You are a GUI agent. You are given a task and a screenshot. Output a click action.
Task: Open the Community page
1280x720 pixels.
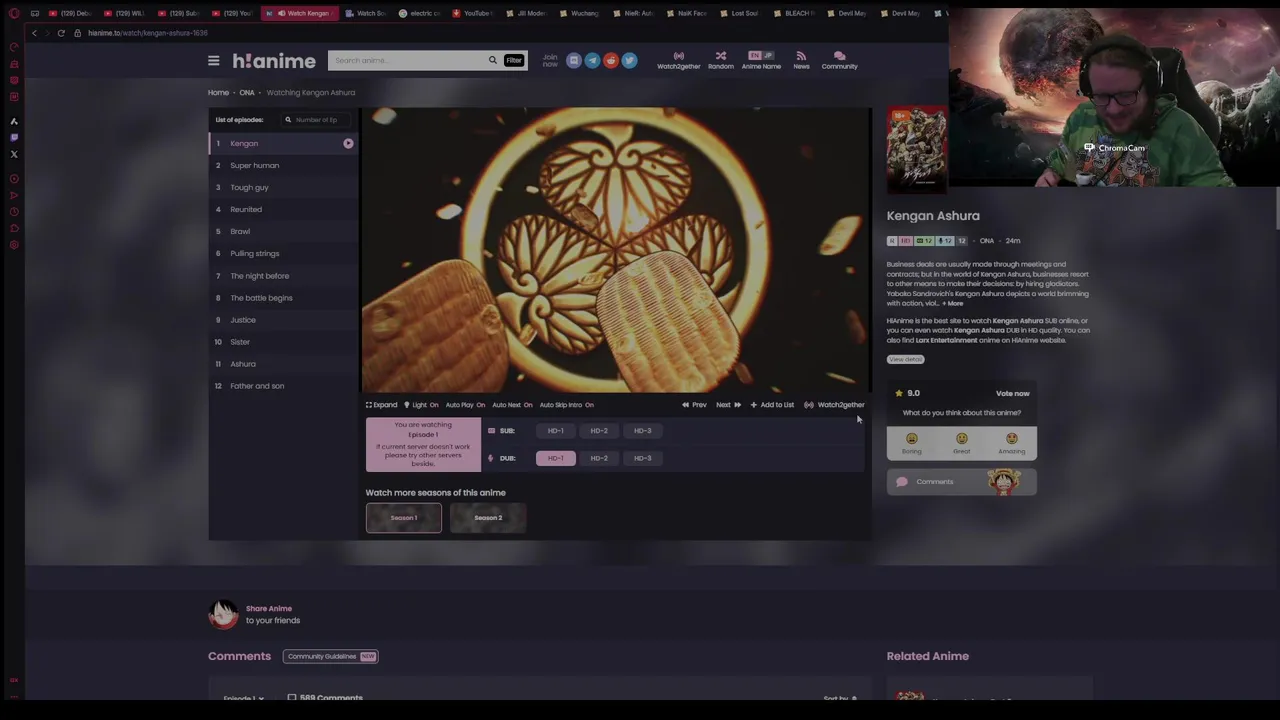(x=839, y=60)
